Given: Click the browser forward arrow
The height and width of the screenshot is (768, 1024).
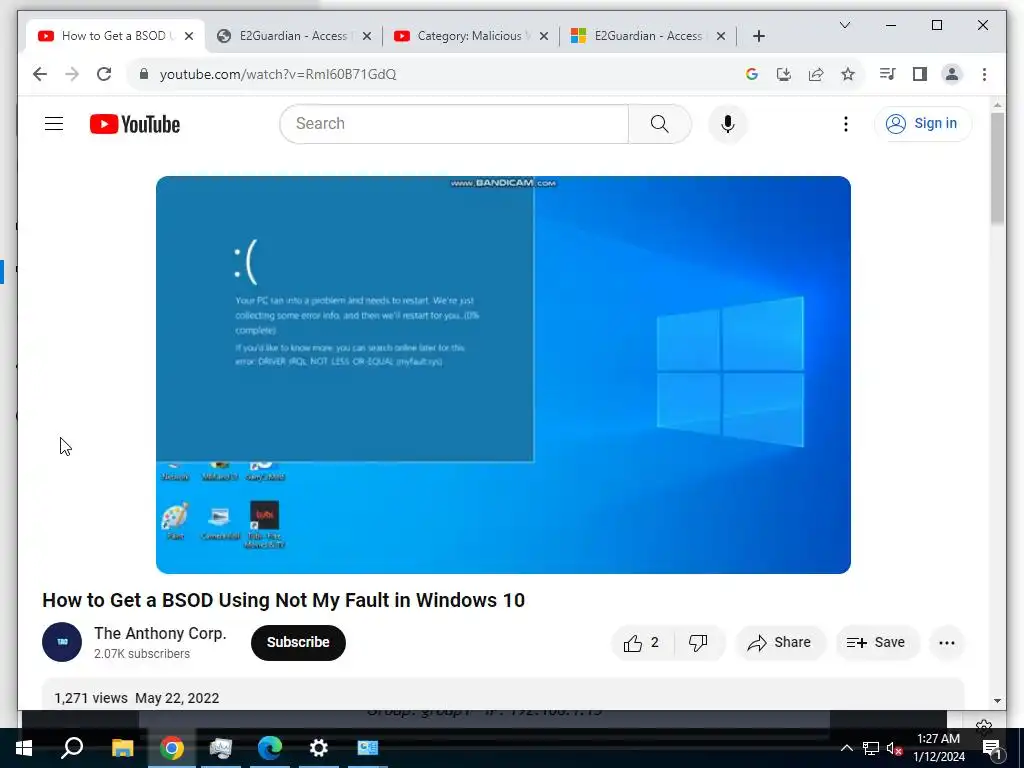Looking at the screenshot, I should click(72, 74).
